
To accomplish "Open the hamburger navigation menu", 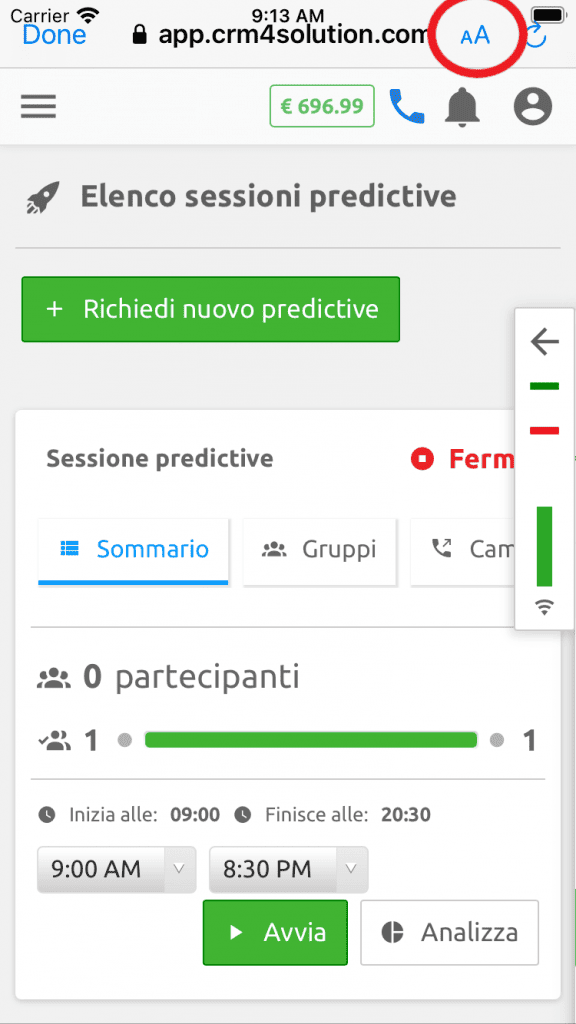I will tap(38, 106).
